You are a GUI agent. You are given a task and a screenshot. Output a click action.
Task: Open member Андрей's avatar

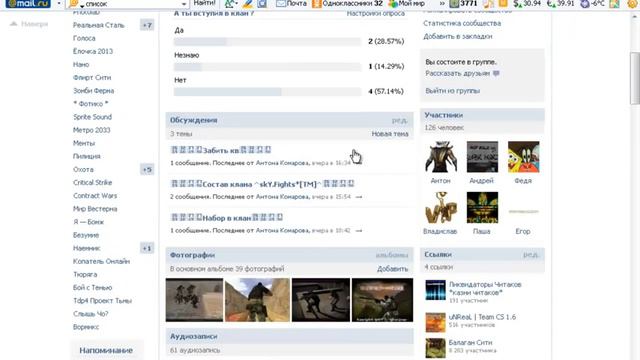click(482, 157)
